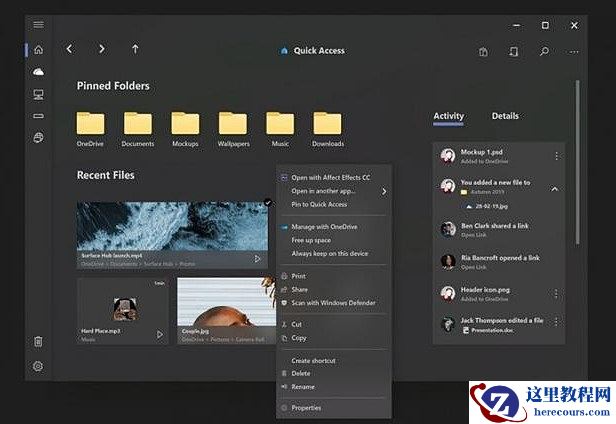Viewport: 616px width, 424px height.
Task: Play the Surface Hub launch.mp4 video
Action: click(x=257, y=259)
